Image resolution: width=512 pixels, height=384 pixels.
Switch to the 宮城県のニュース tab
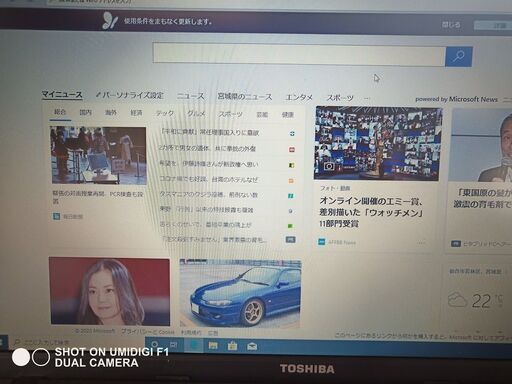(x=245, y=97)
